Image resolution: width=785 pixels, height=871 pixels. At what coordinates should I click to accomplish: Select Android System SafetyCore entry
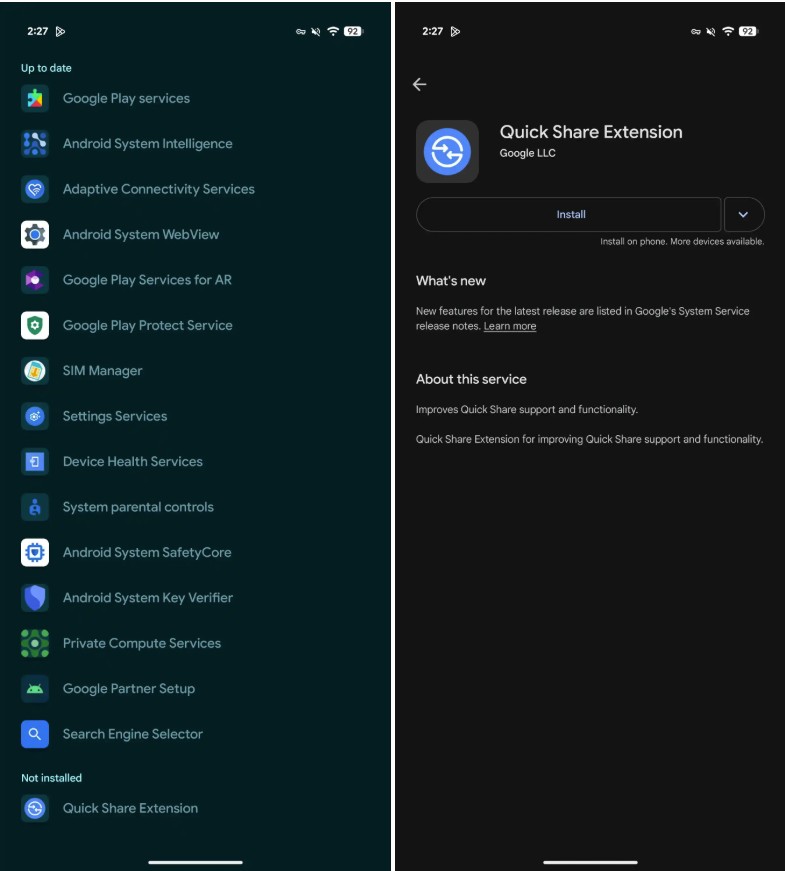[x=196, y=553]
